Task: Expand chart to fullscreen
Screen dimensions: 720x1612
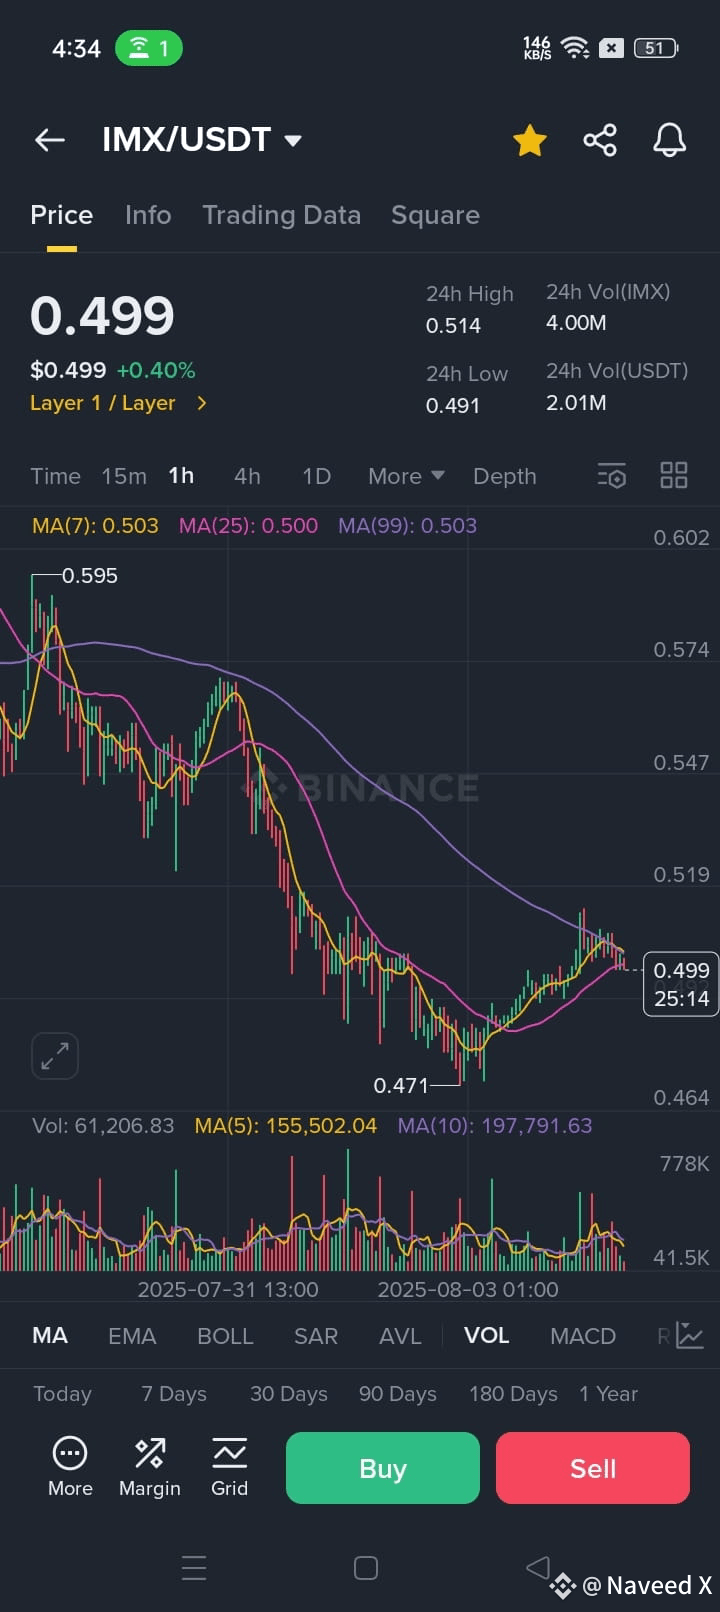Action: coord(55,1056)
